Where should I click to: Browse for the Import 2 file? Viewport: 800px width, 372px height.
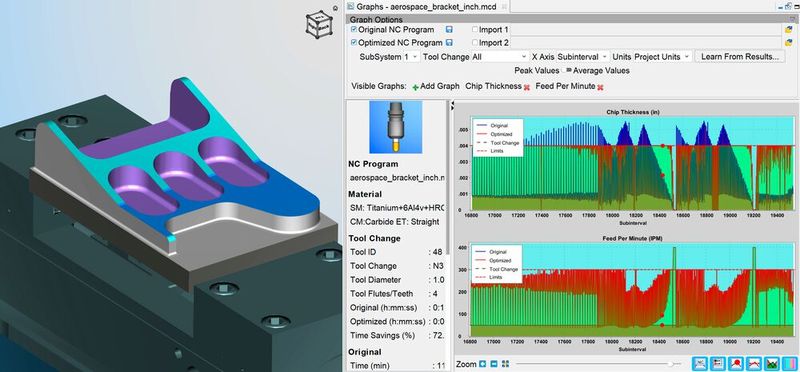[x=789, y=43]
